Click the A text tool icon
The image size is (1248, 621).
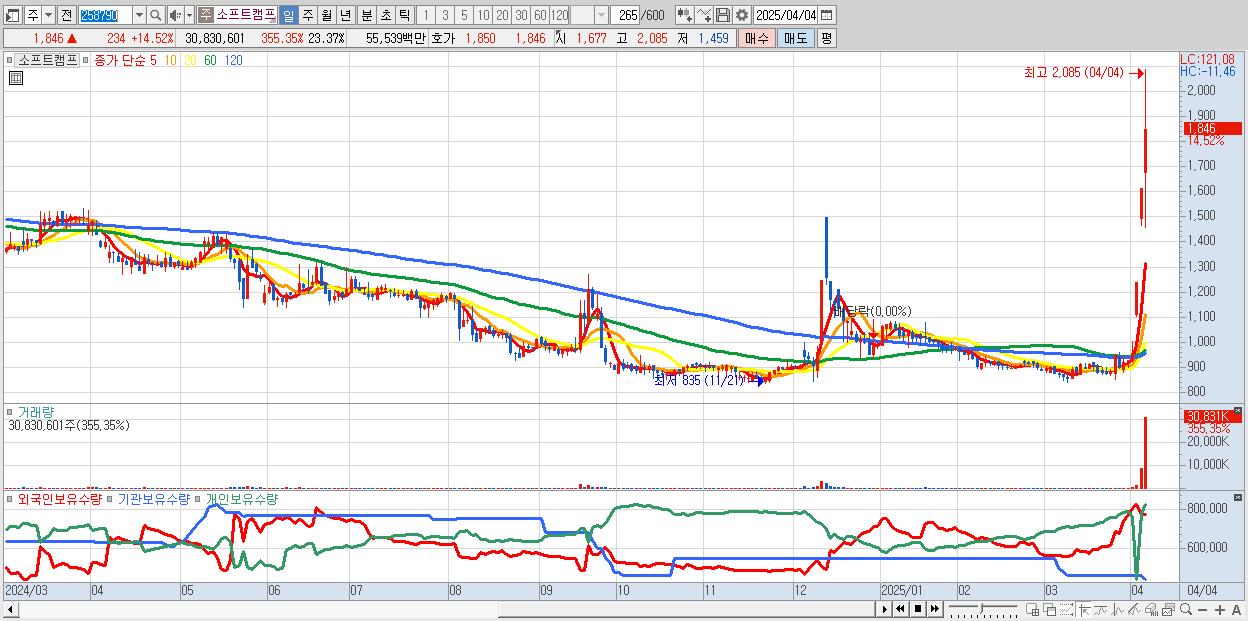[x=1236, y=610]
